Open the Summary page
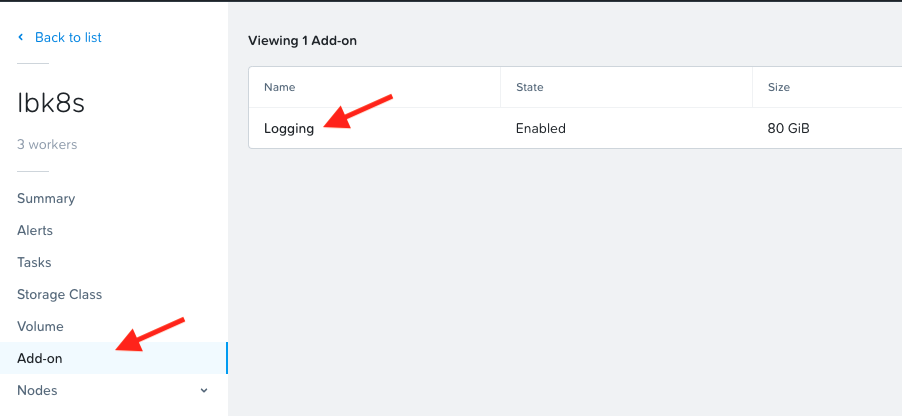 click(46, 198)
